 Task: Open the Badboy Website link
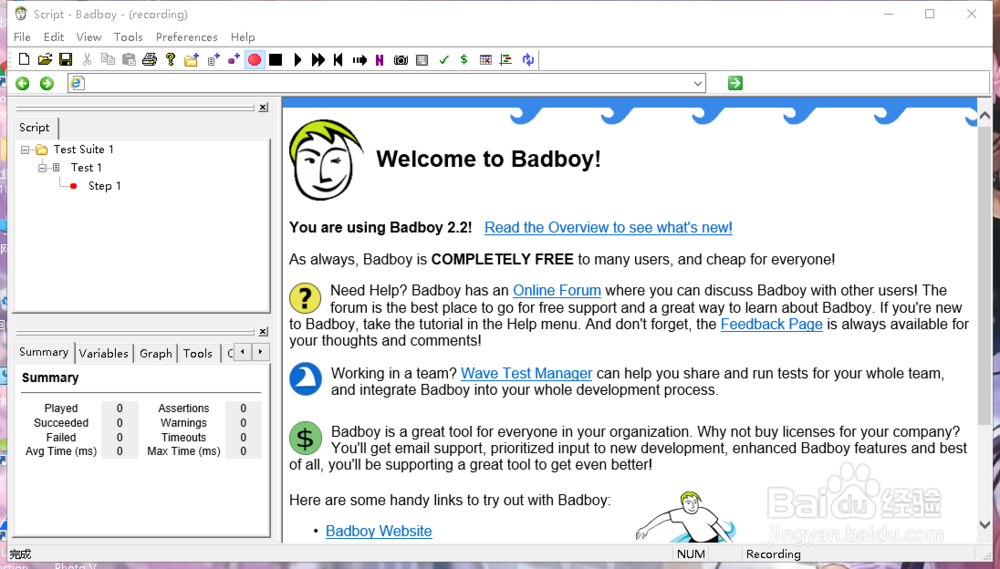point(379,531)
